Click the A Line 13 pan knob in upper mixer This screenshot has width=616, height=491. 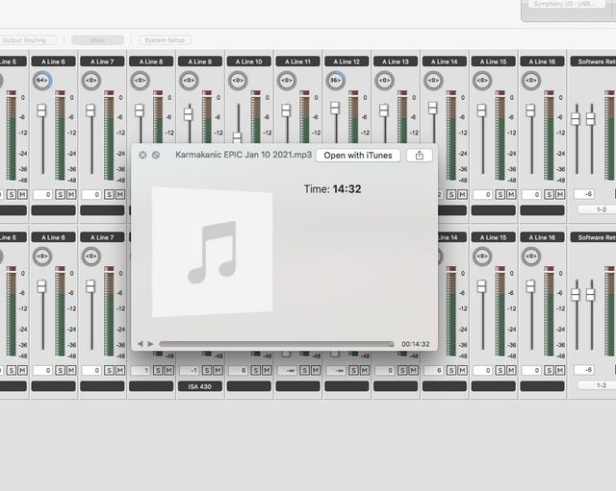pyautogui.click(x=384, y=81)
